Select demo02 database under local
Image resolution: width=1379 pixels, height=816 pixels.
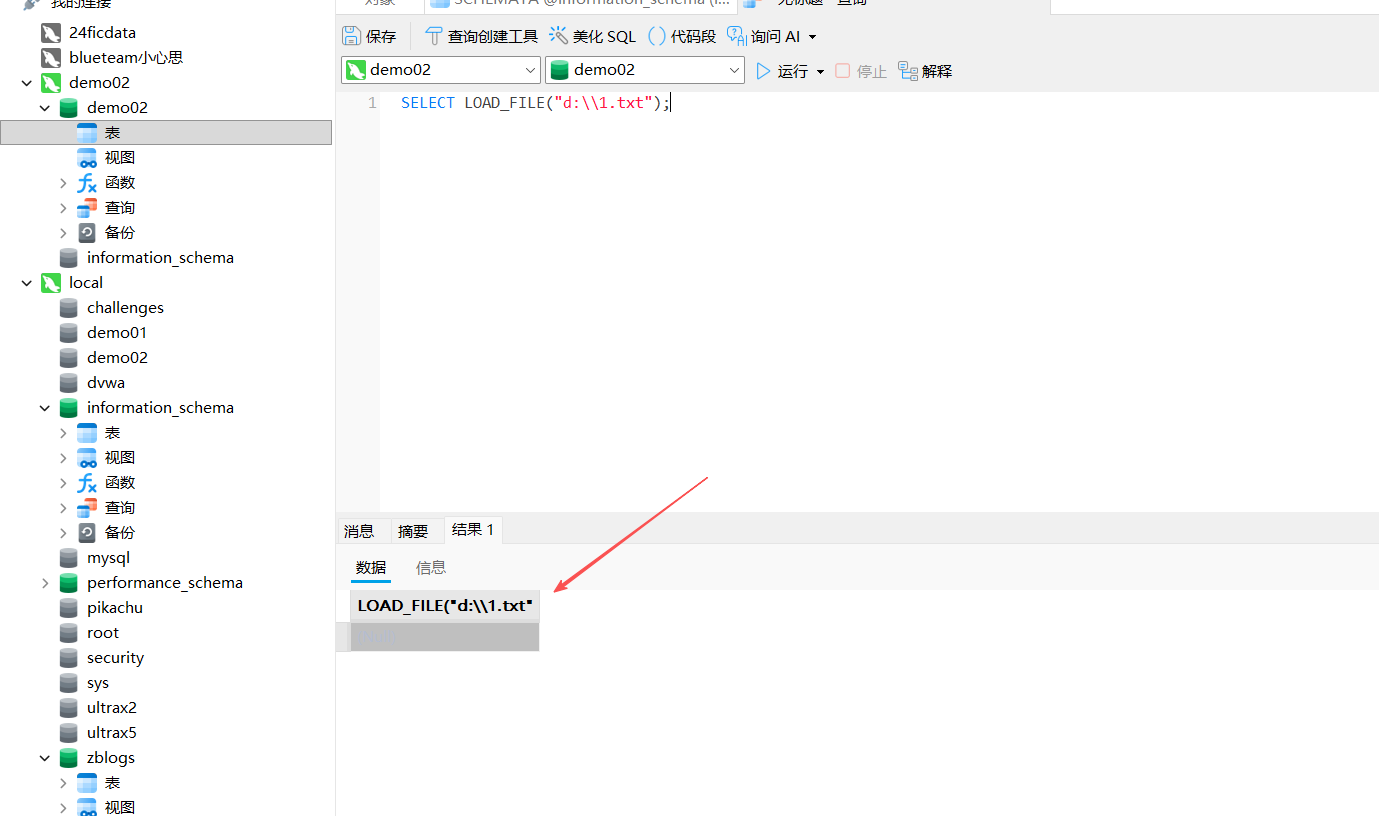click(x=117, y=358)
